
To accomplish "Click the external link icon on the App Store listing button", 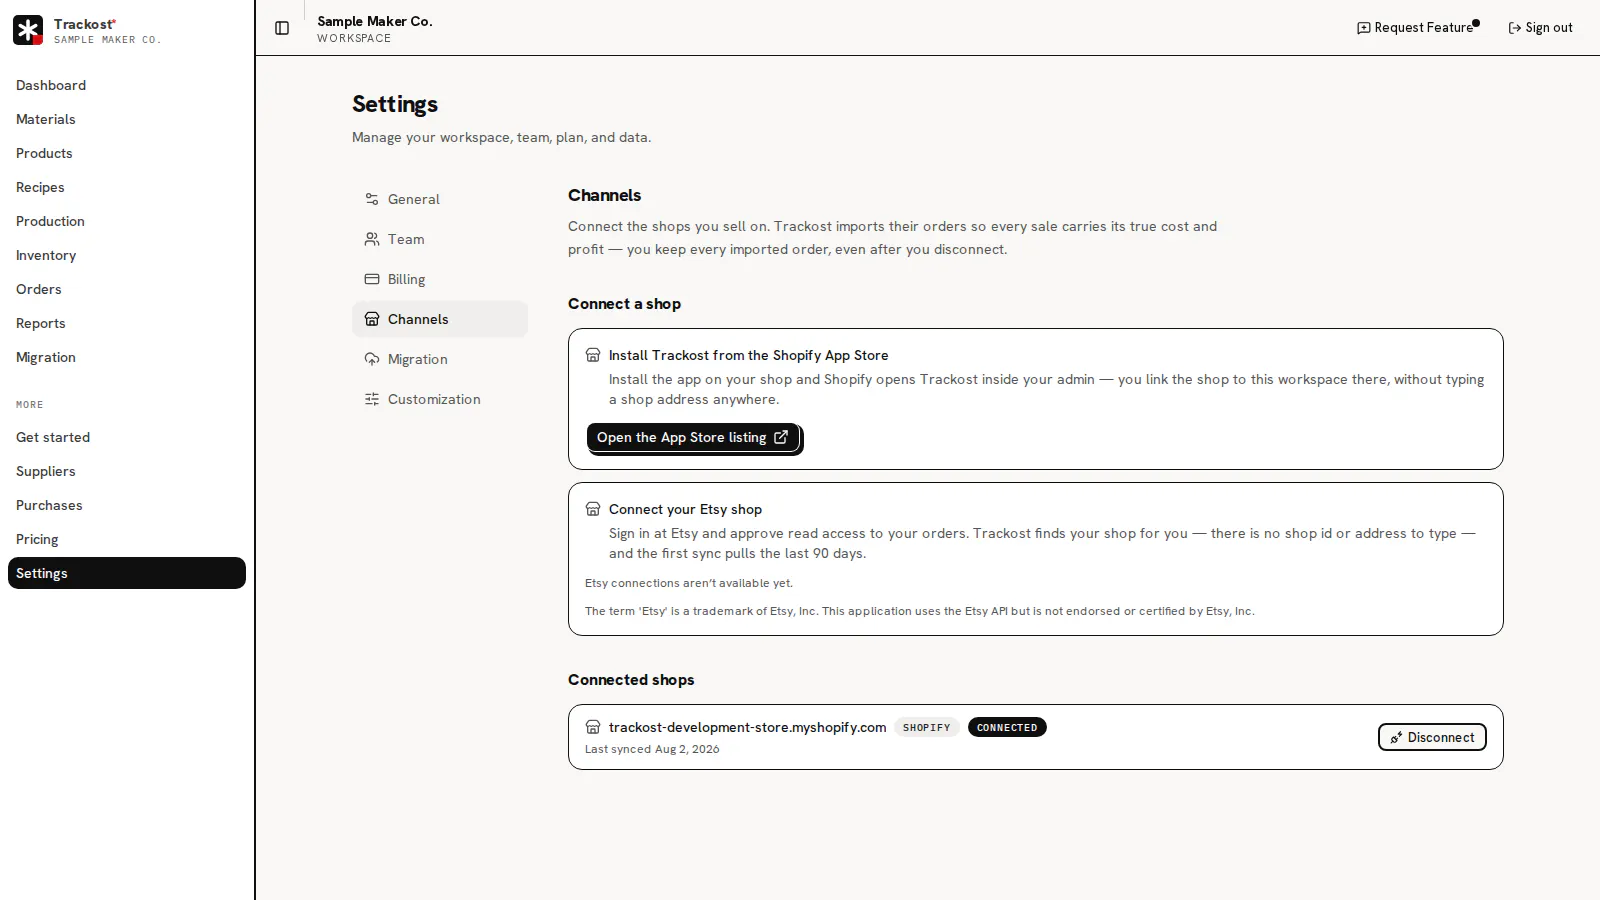I will [781, 437].
